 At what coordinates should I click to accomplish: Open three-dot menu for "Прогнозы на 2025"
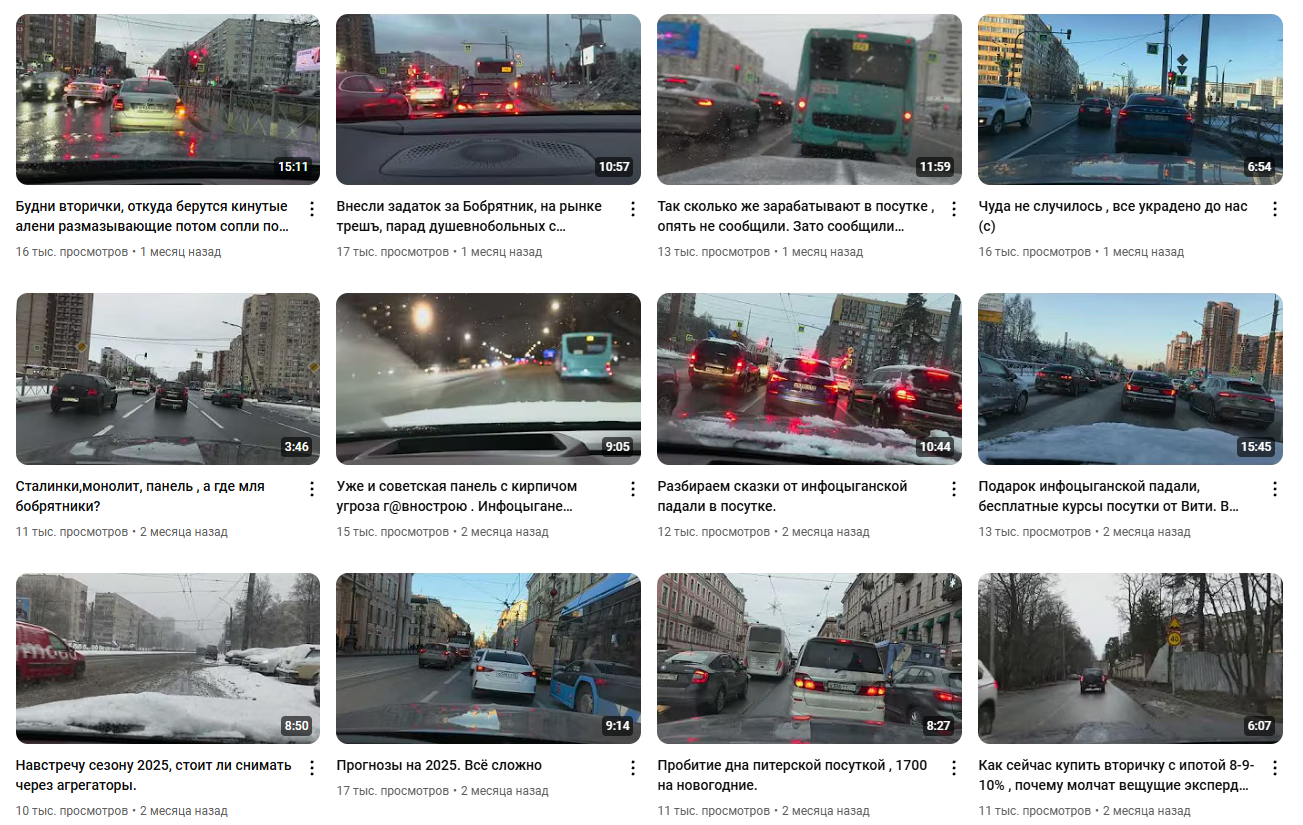633,768
